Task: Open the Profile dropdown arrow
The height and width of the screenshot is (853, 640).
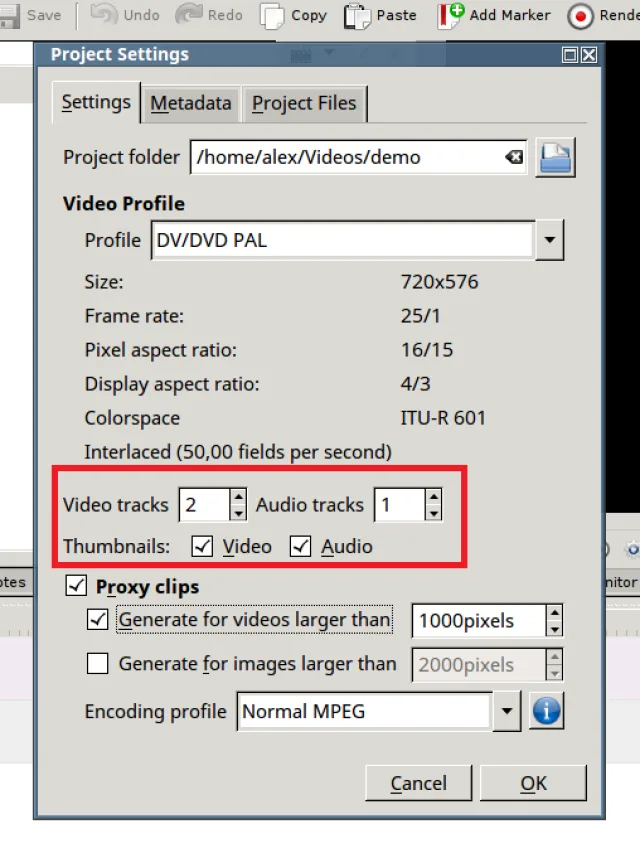Action: 550,240
